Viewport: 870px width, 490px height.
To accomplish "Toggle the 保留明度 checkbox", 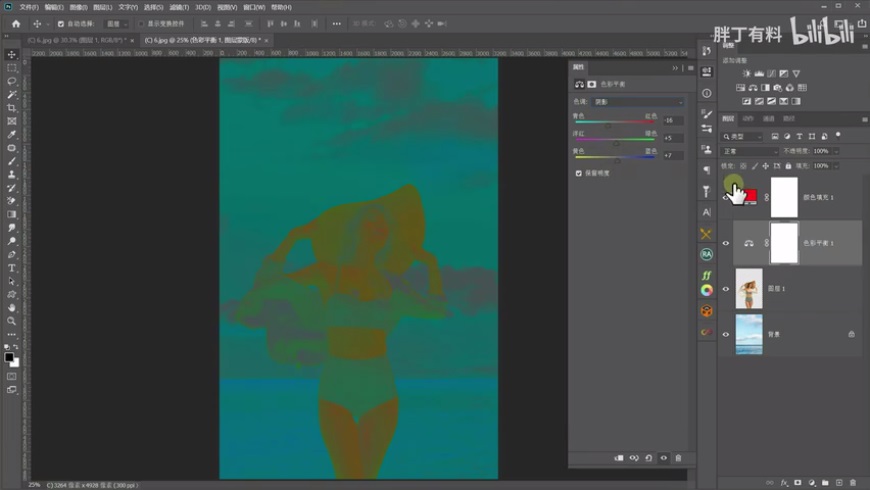I will tap(579, 173).
